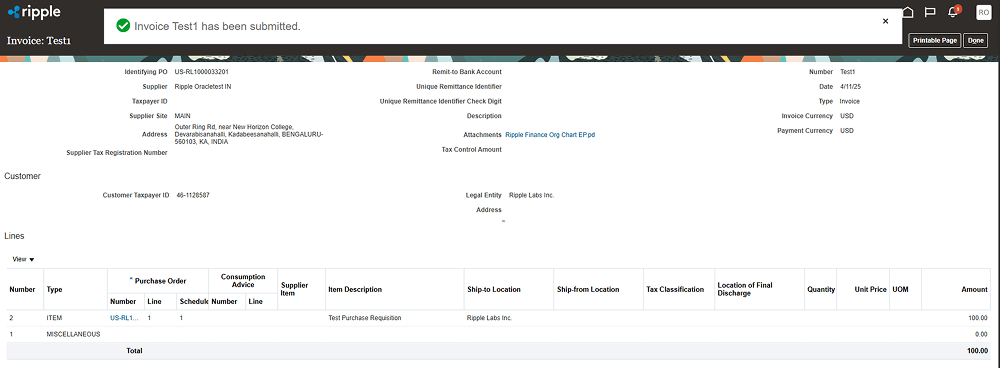This screenshot has width=1000, height=368.
Task: Click the 0.00 amount in MISCELLANEOUS row
Action: (x=981, y=334)
